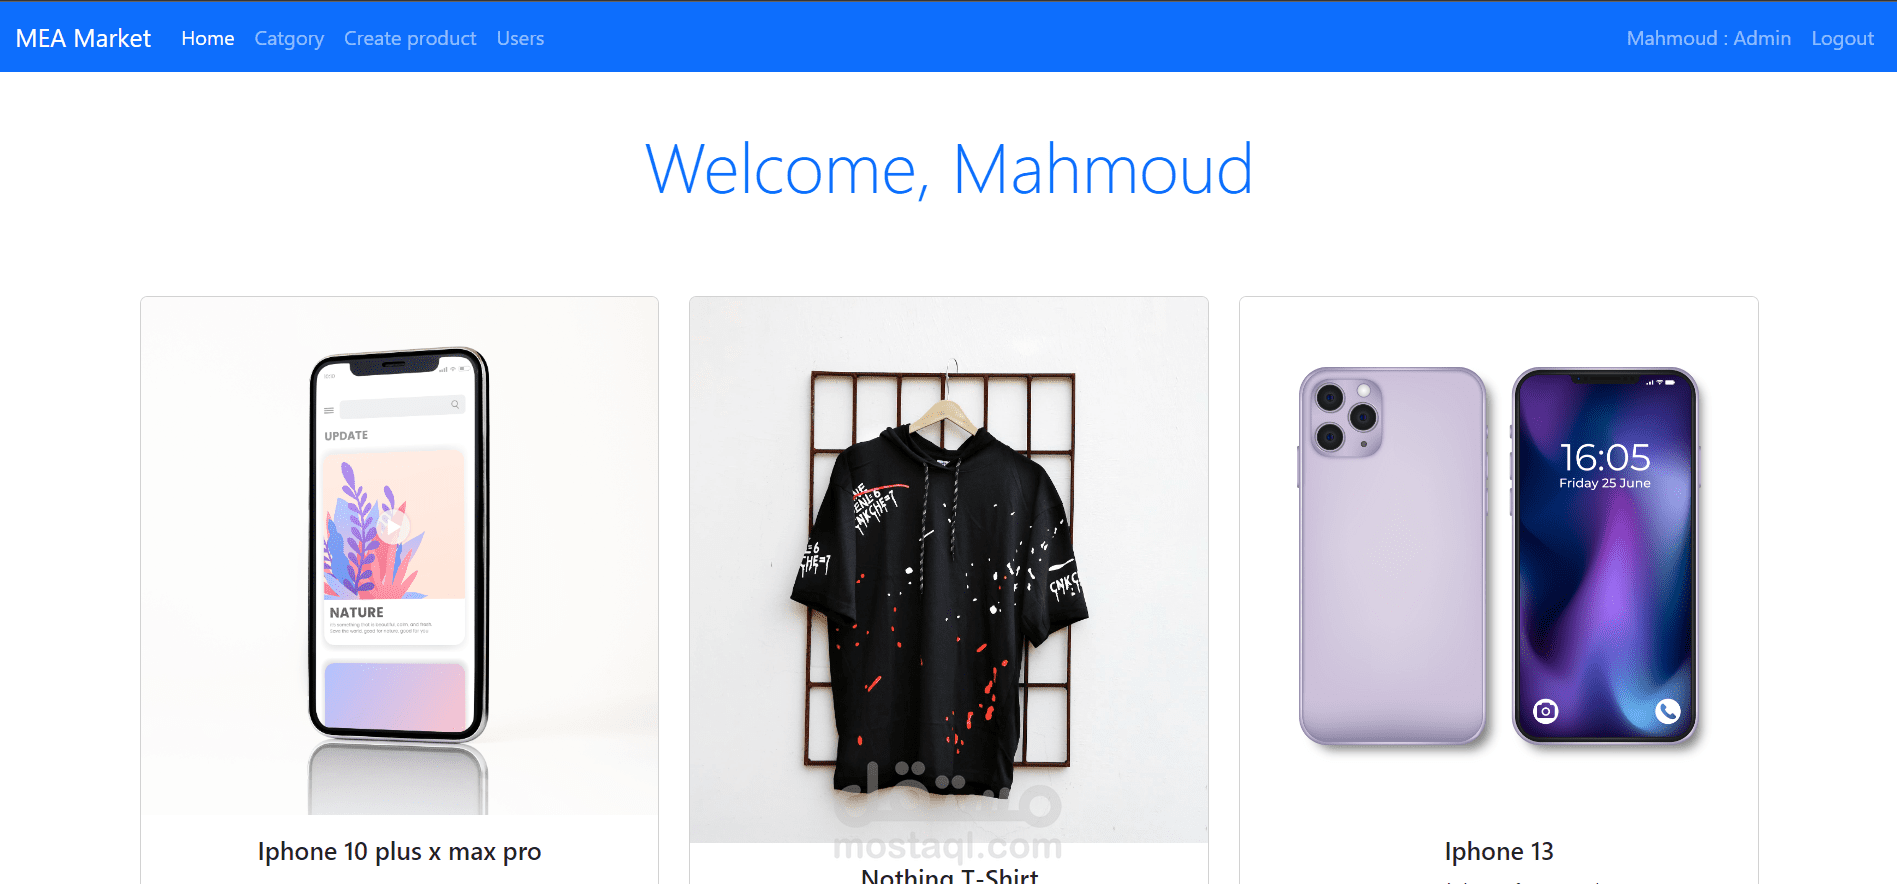The image size is (1897, 884).
Task: Select the Iphone 10 plus x max pro title
Action: coord(399,851)
